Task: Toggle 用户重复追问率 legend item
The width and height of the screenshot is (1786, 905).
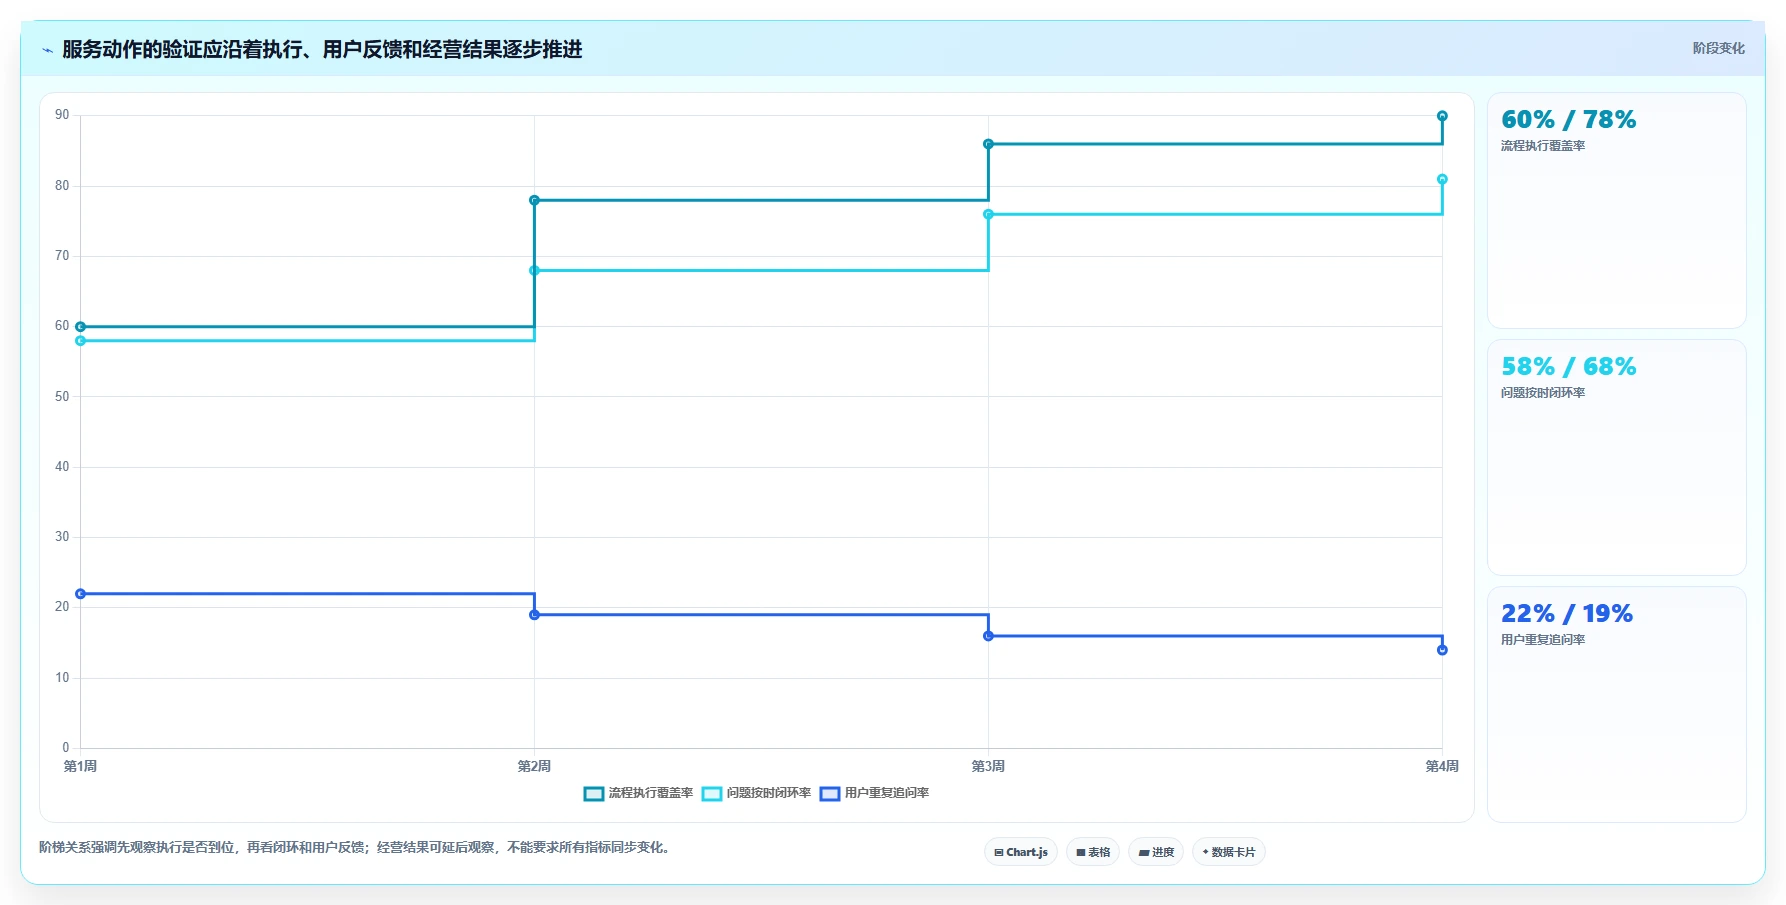Action: [874, 793]
